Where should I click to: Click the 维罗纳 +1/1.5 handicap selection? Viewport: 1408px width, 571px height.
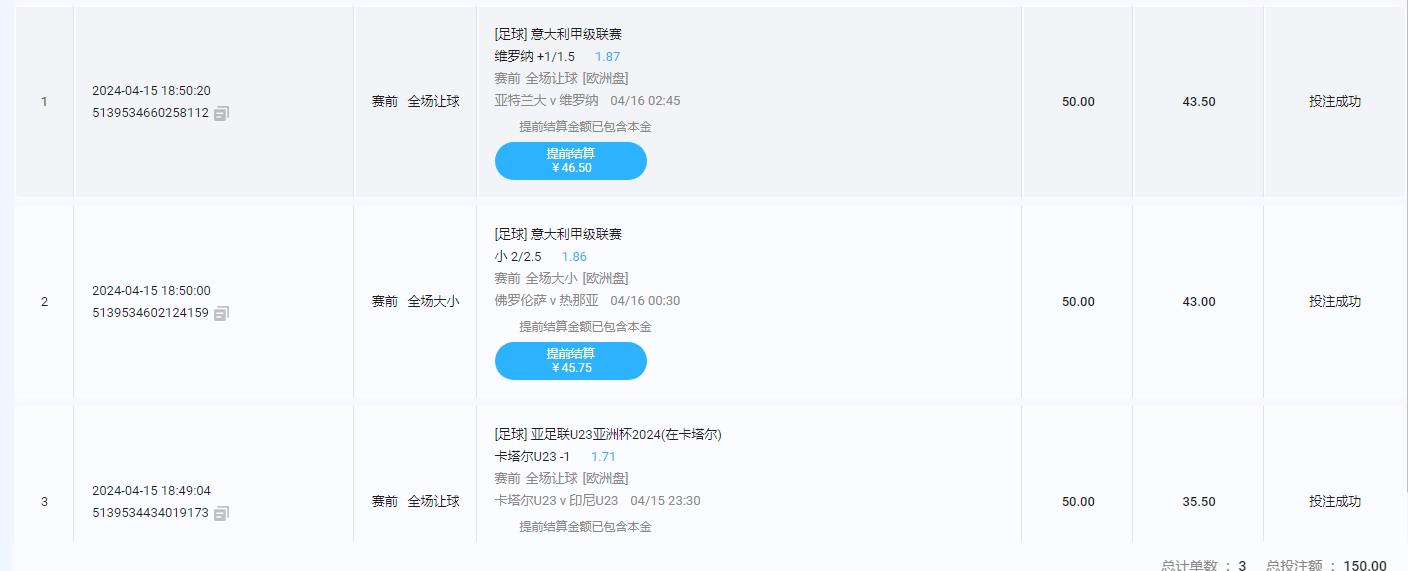tap(534, 57)
